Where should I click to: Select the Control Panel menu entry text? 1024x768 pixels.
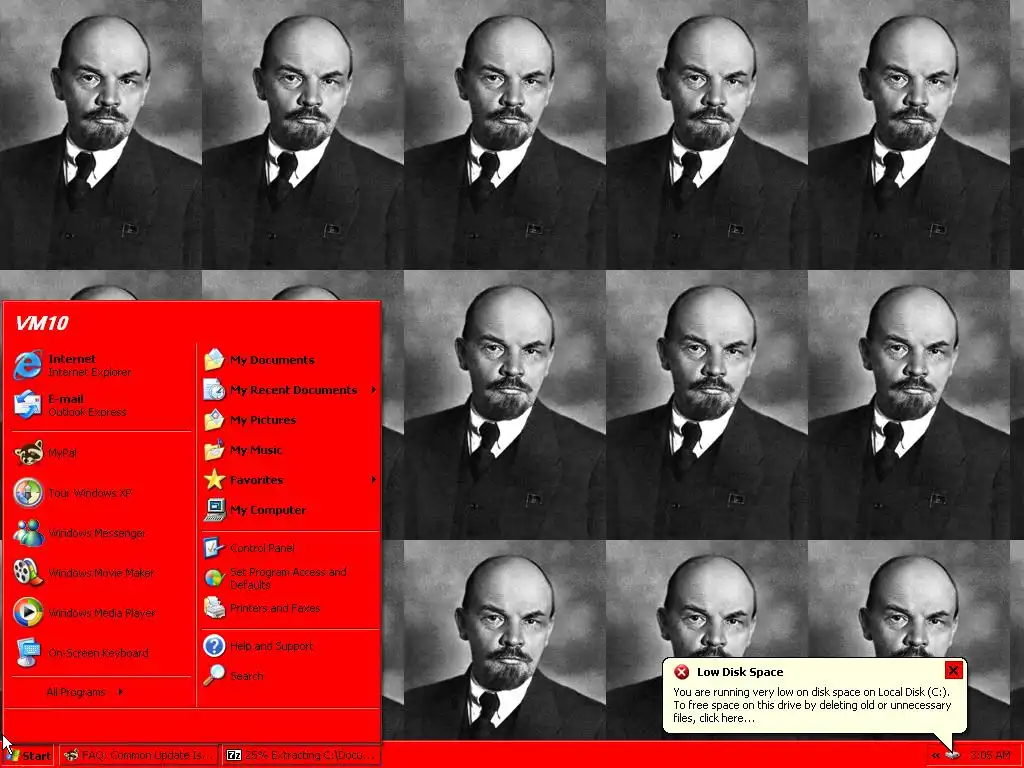point(262,548)
